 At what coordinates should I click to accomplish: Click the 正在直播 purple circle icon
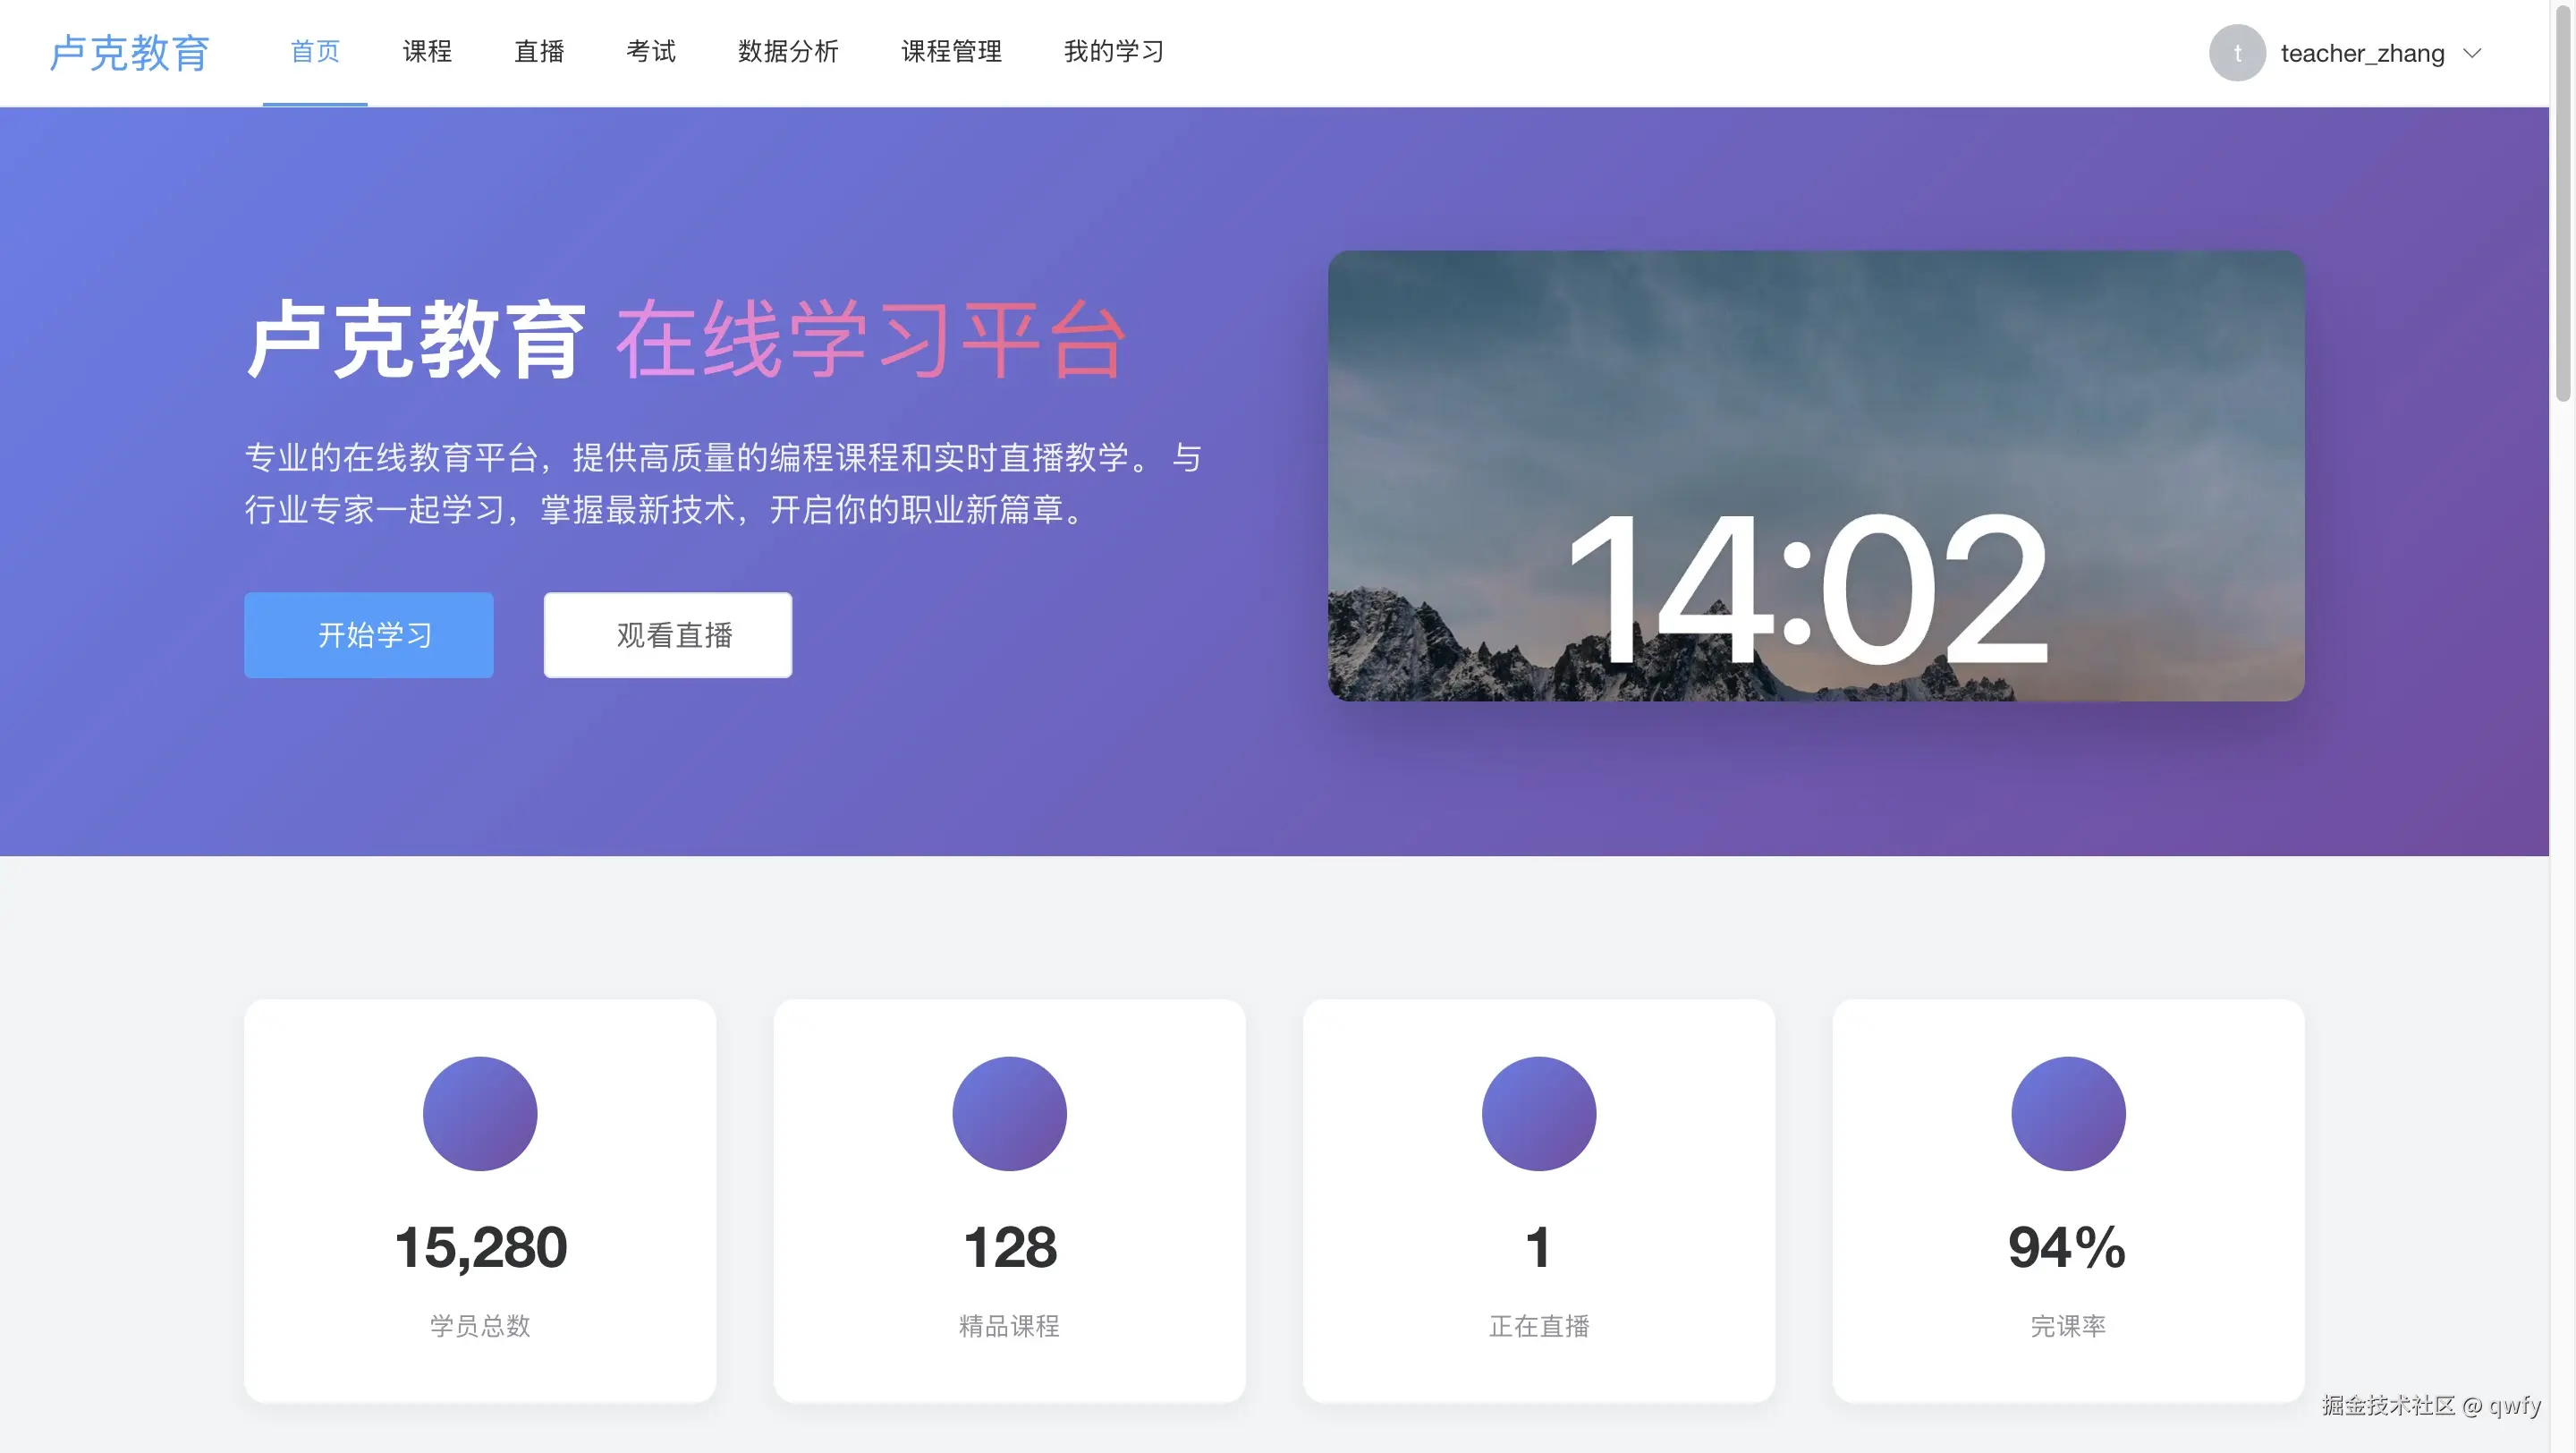(1538, 1113)
